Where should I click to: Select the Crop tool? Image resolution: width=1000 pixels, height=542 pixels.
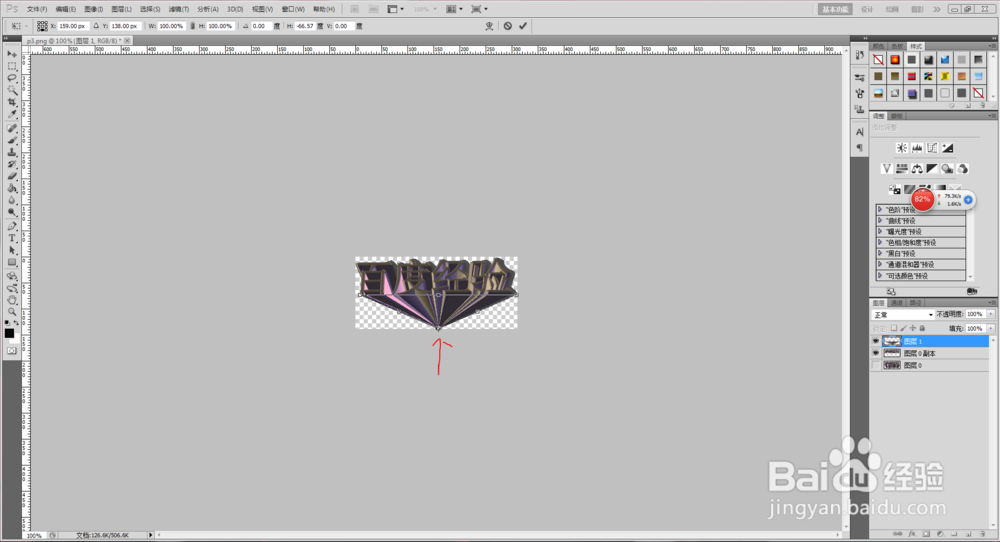click(x=12, y=102)
